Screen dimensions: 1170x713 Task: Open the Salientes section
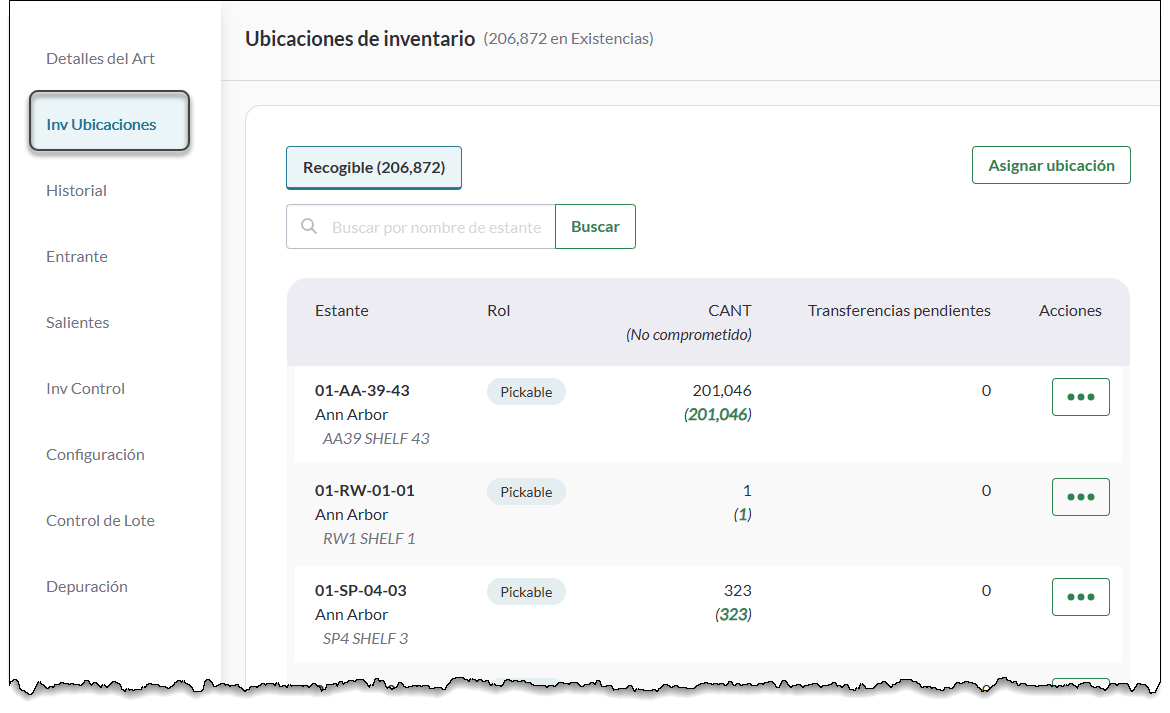pyautogui.click(x=77, y=322)
